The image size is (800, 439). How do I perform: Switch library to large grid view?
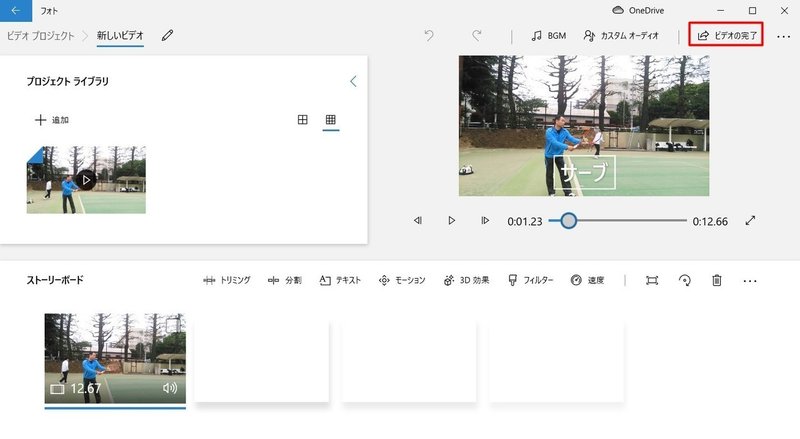click(x=303, y=119)
